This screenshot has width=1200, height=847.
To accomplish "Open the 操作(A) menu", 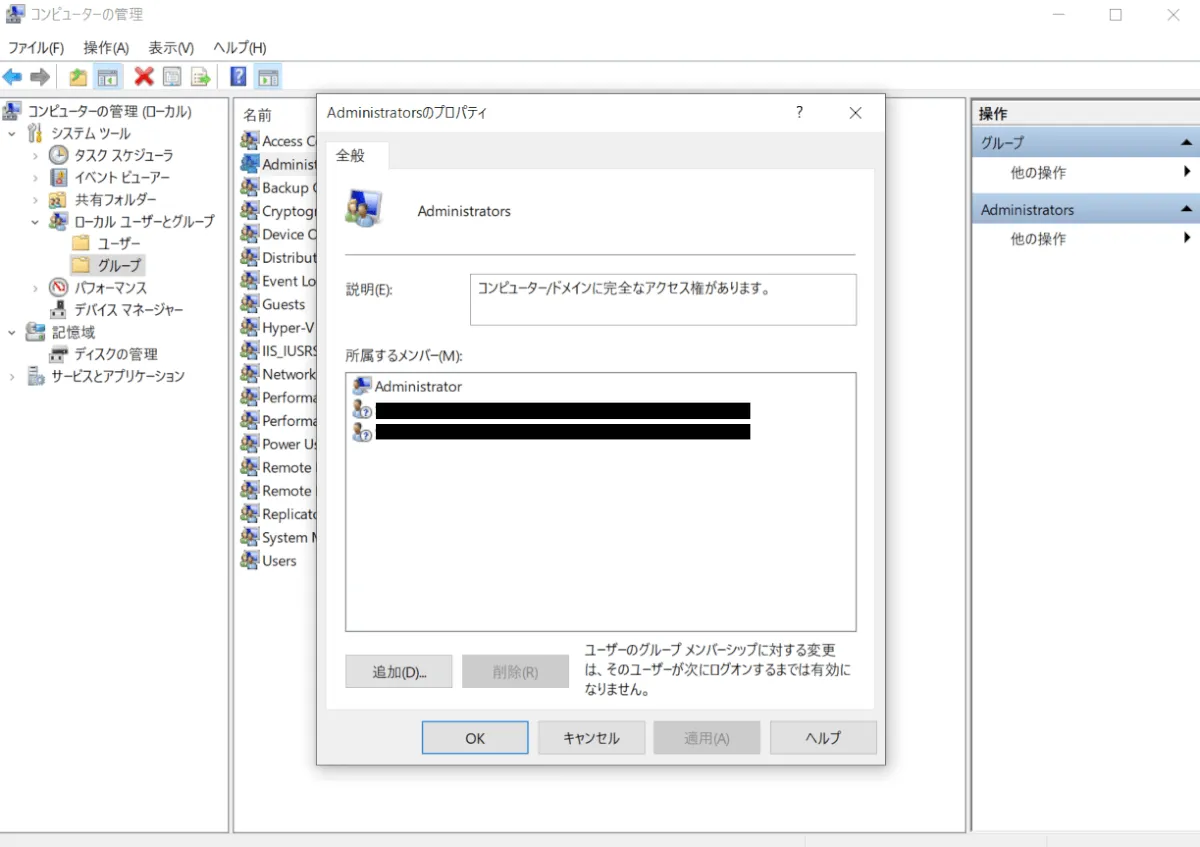I will pyautogui.click(x=106, y=47).
